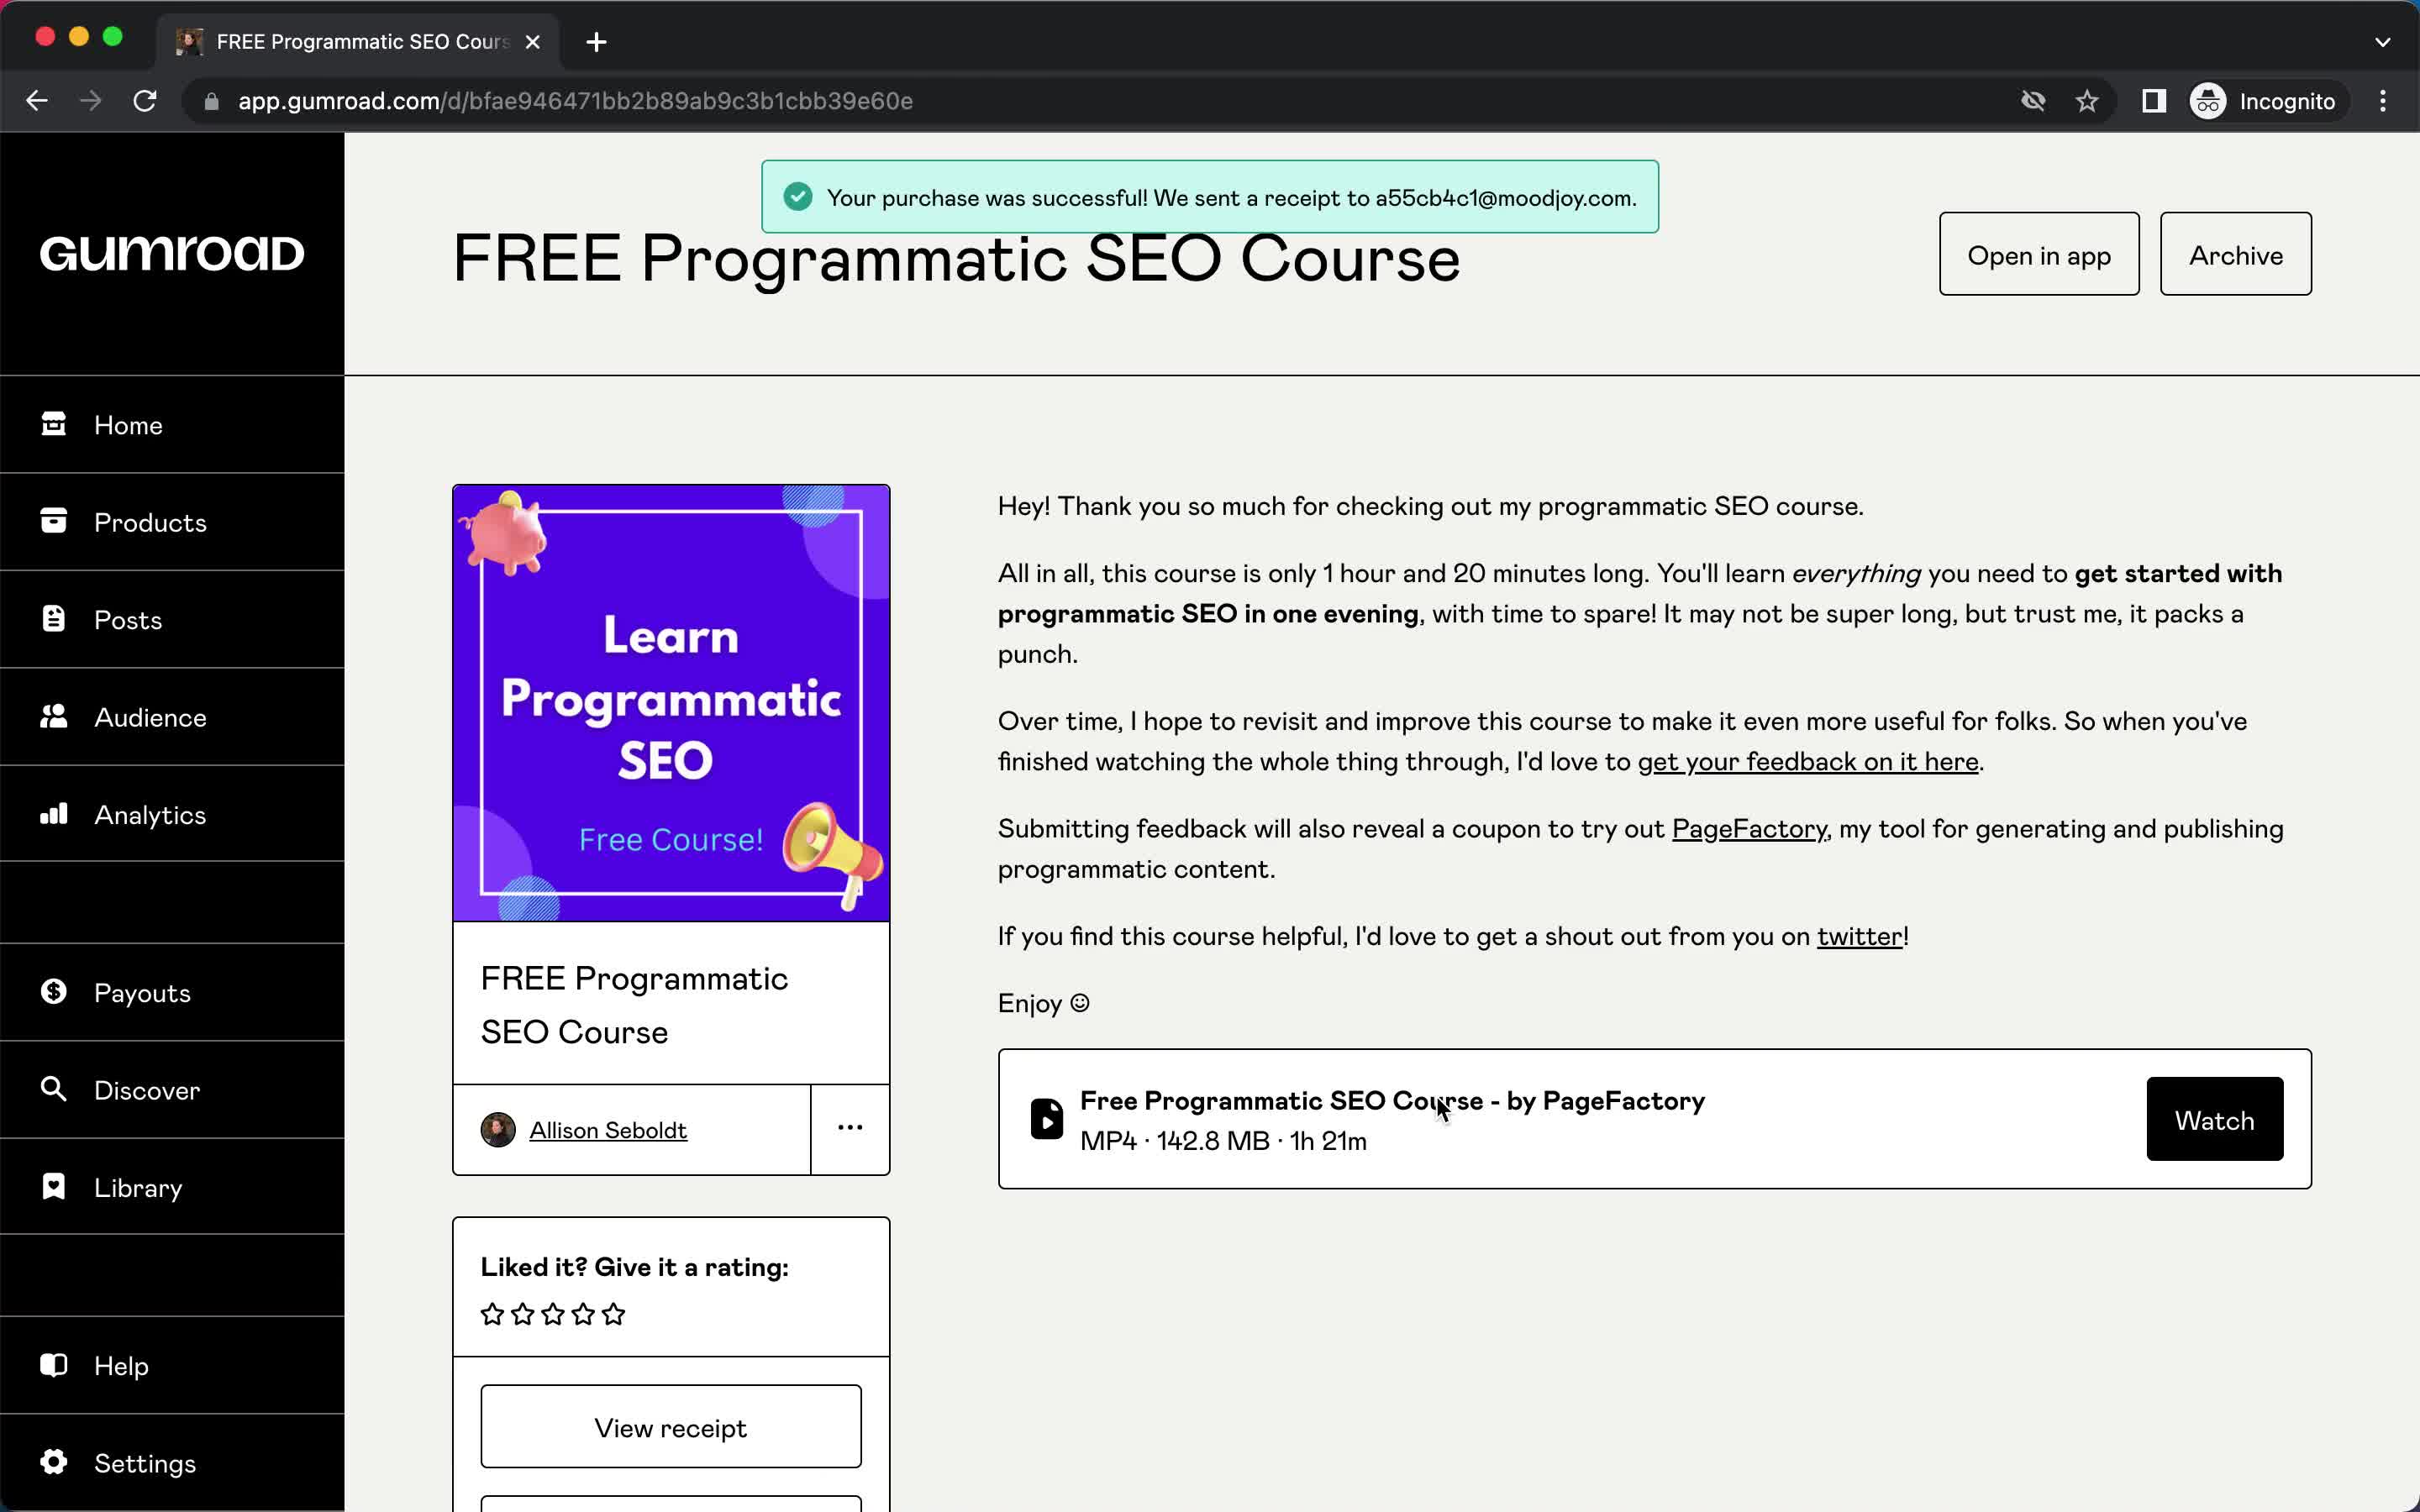Give a one-star rating
This screenshot has width=2420, height=1512.
coord(492,1314)
